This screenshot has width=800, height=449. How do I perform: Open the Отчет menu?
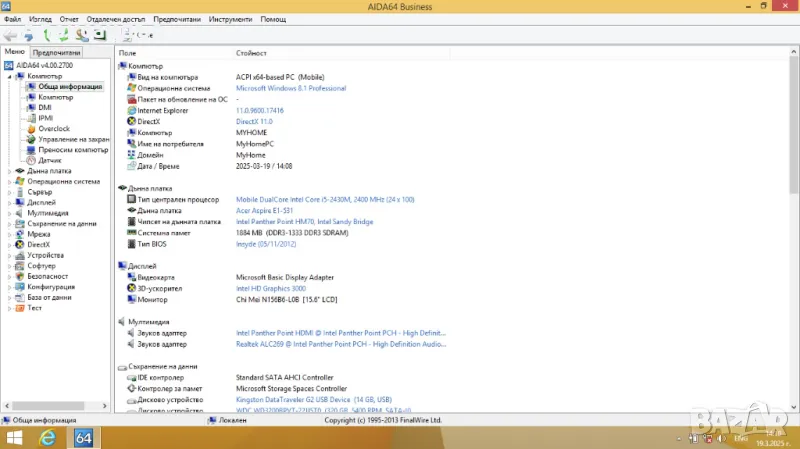[69, 19]
